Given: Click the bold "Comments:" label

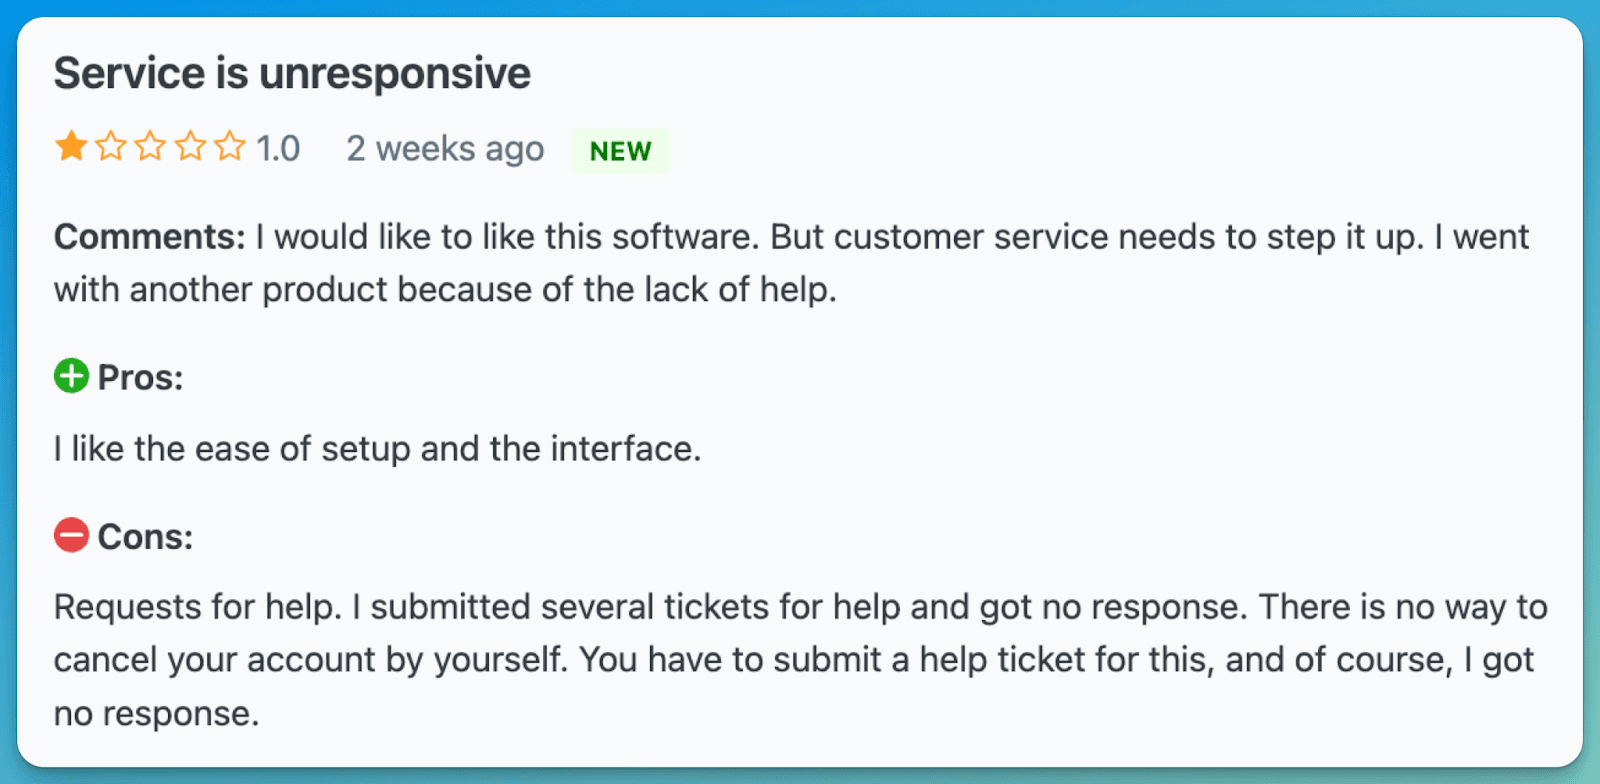Looking at the screenshot, I should point(149,237).
